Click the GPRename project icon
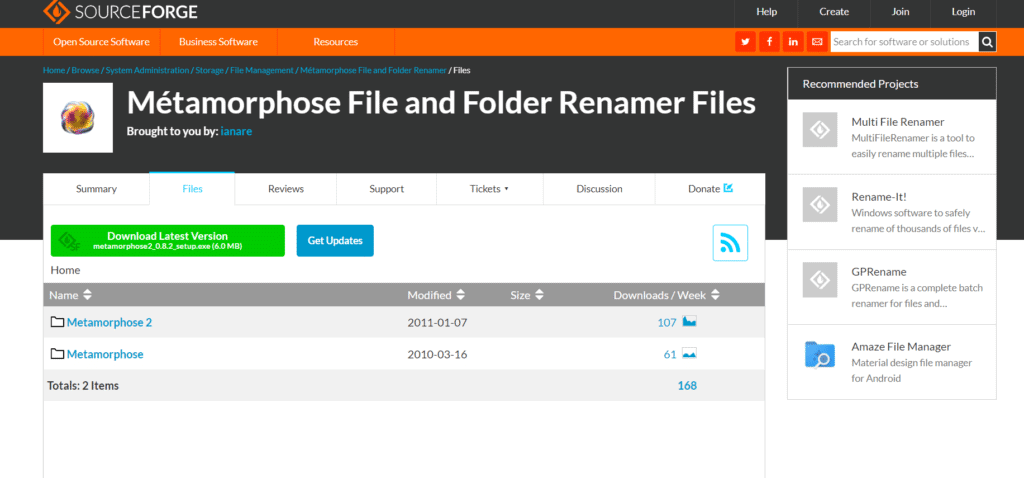Viewport: 1024px width, 478px height. (x=820, y=279)
